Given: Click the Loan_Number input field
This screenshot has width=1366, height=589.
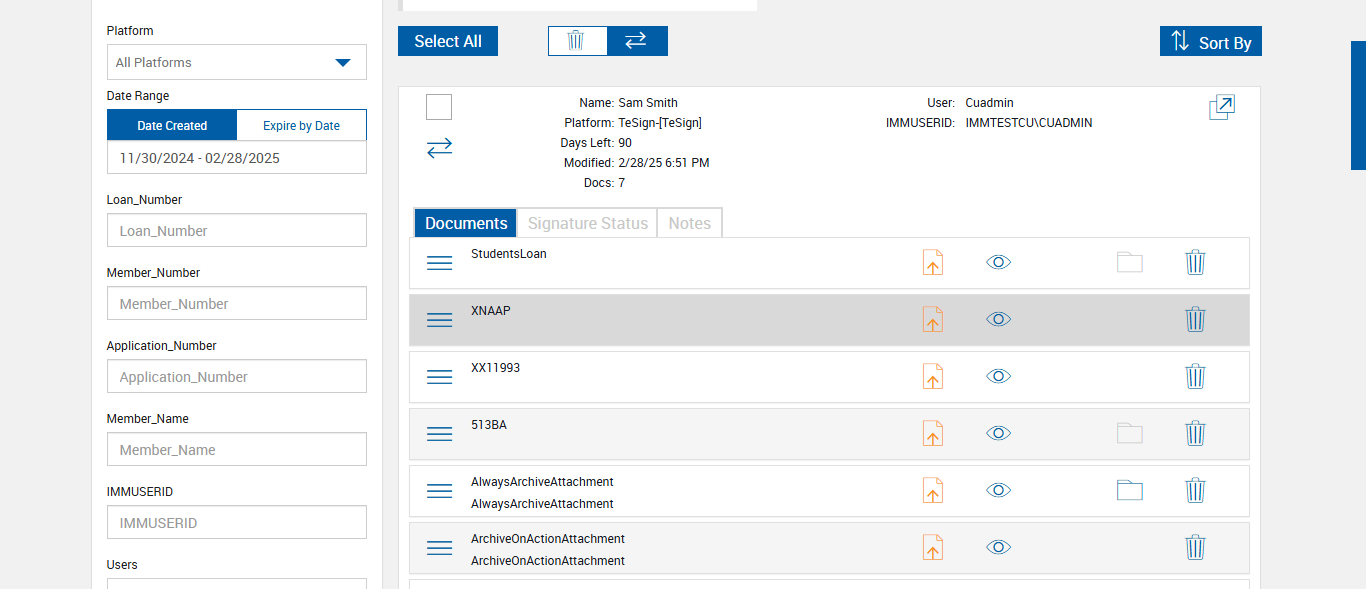Looking at the screenshot, I should 237,230.
